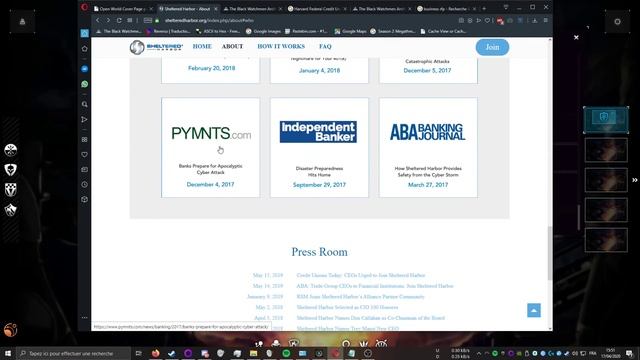
Task: Go back using browser back arrow
Action: [98, 20]
